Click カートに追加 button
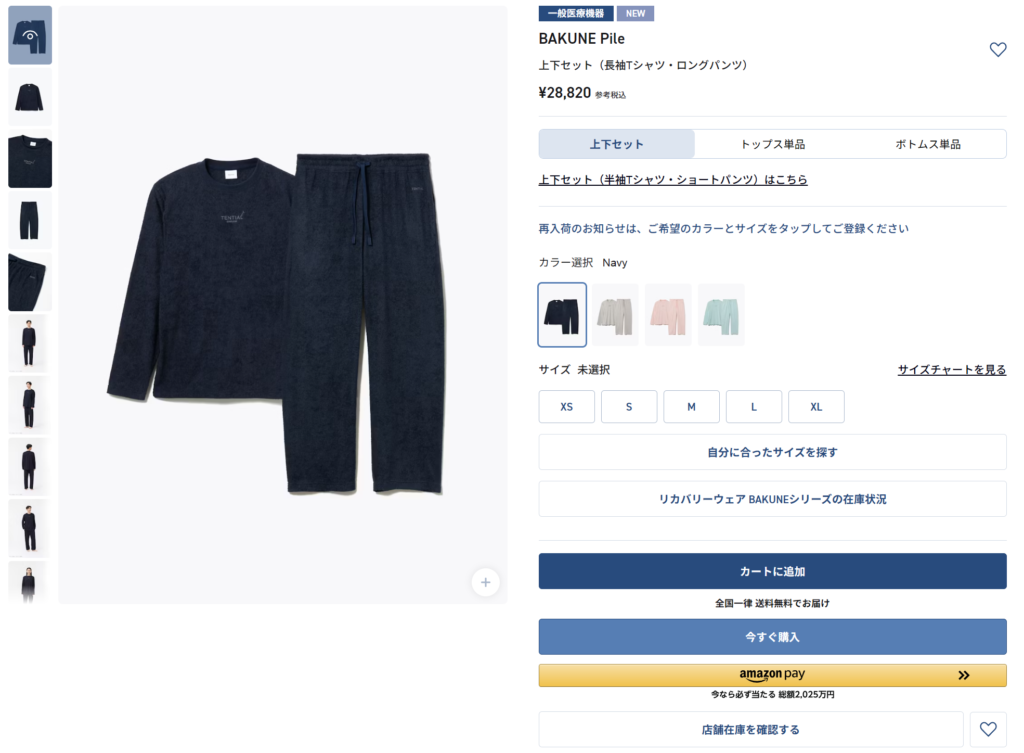1024x753 pixels. 772,571
